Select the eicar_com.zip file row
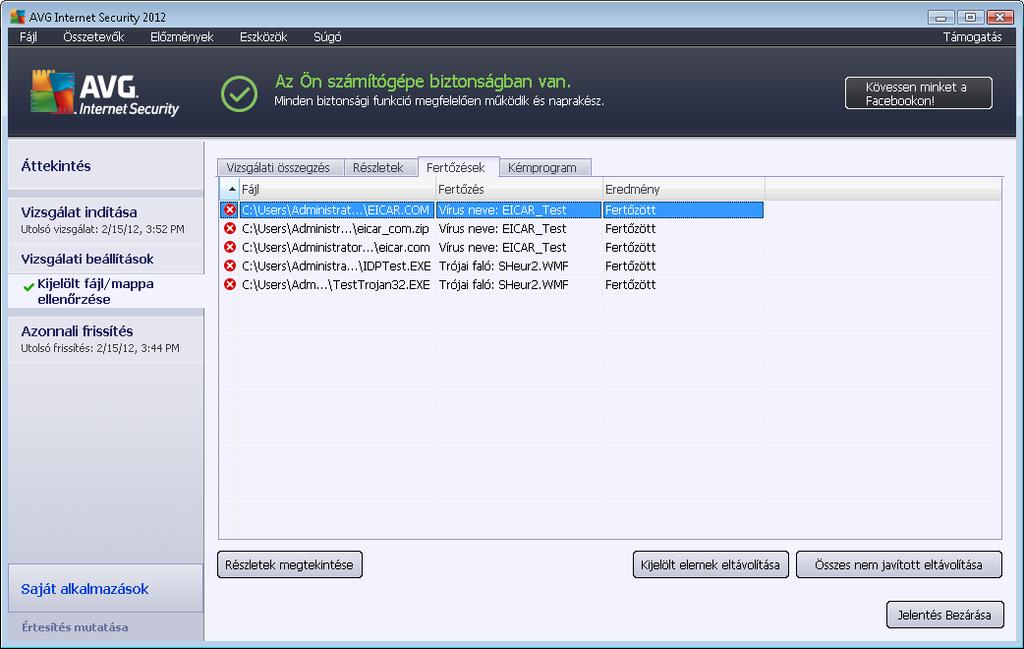 click(x=492, y=229)
